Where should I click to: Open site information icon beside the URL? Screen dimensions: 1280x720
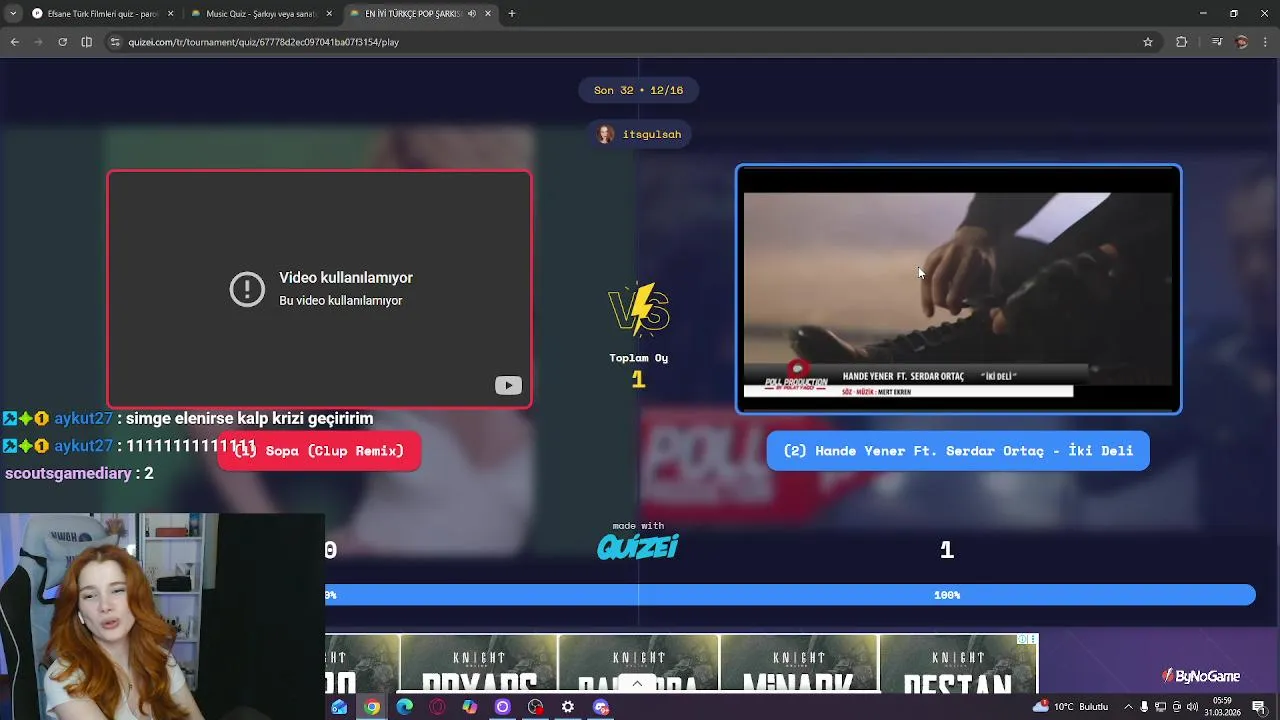pyautogui.click(x=115, y=42)
